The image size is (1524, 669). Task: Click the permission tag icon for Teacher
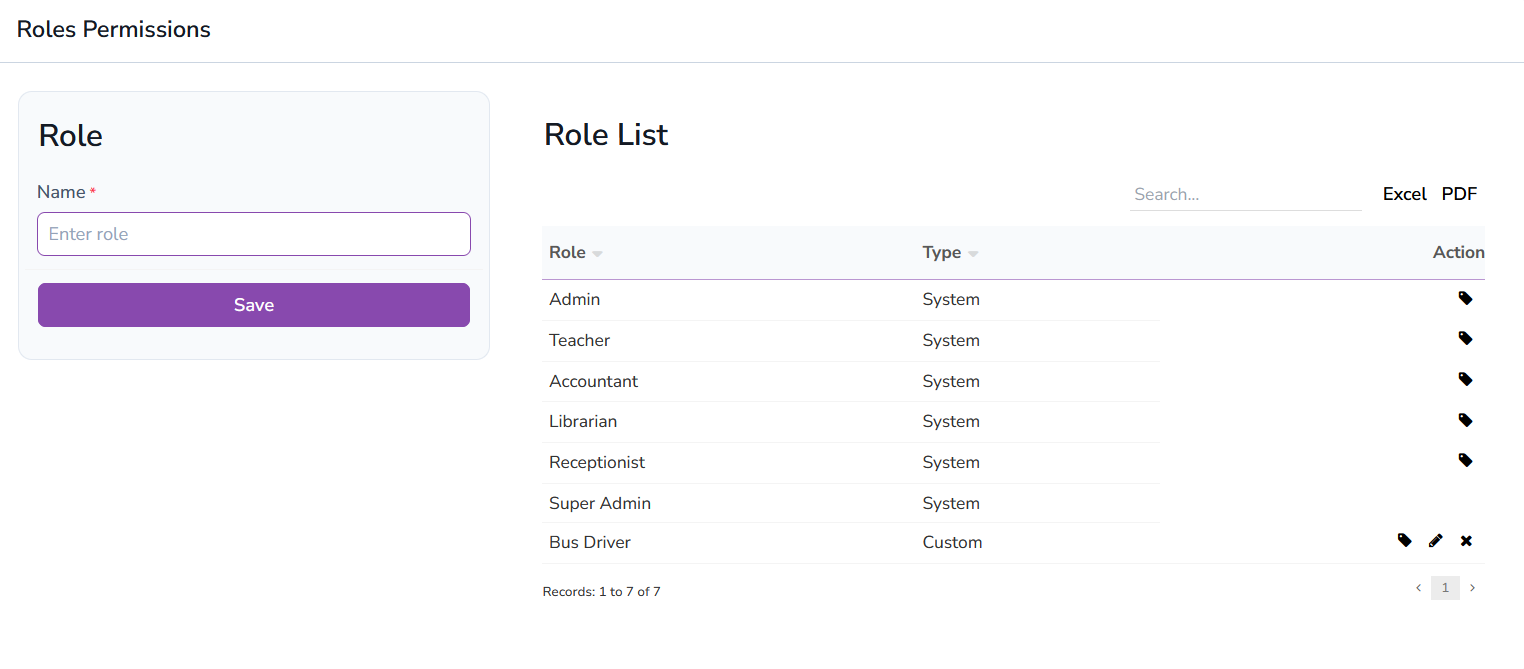(1466, 338)
